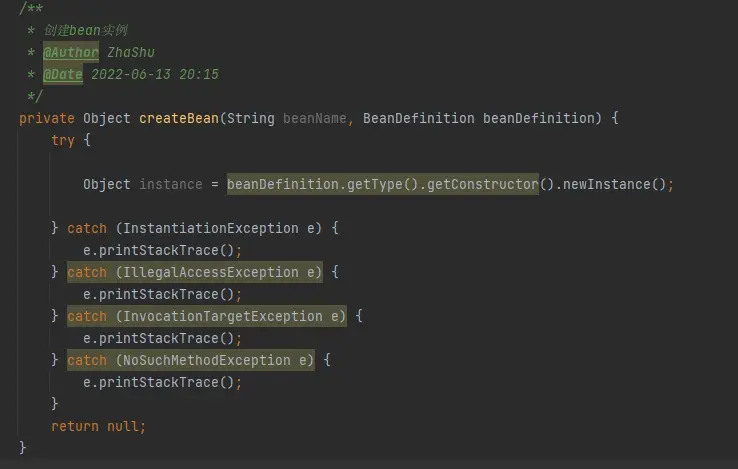The width and height of the screenshot is (738, 469).
Task: Place cursor on the return null statement
Action: [98, 426]
